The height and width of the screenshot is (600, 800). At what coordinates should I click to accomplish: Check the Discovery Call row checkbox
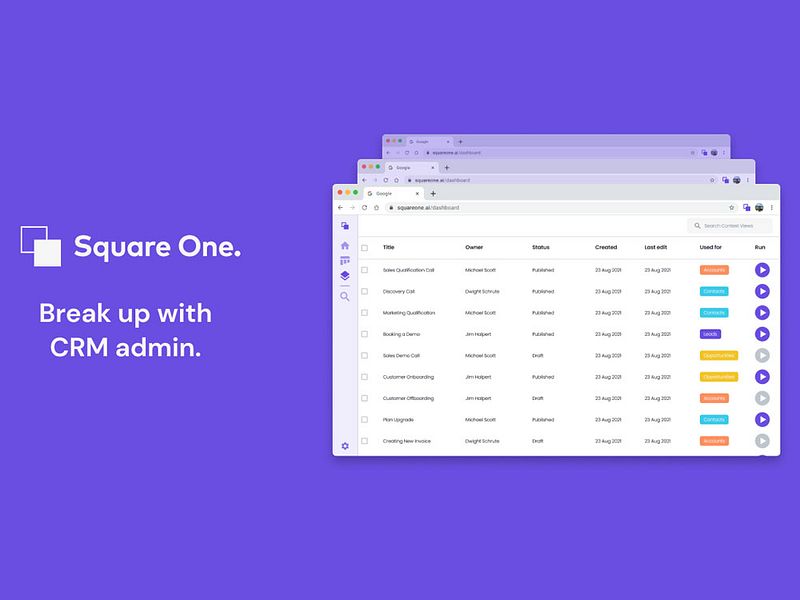point(364,291)
